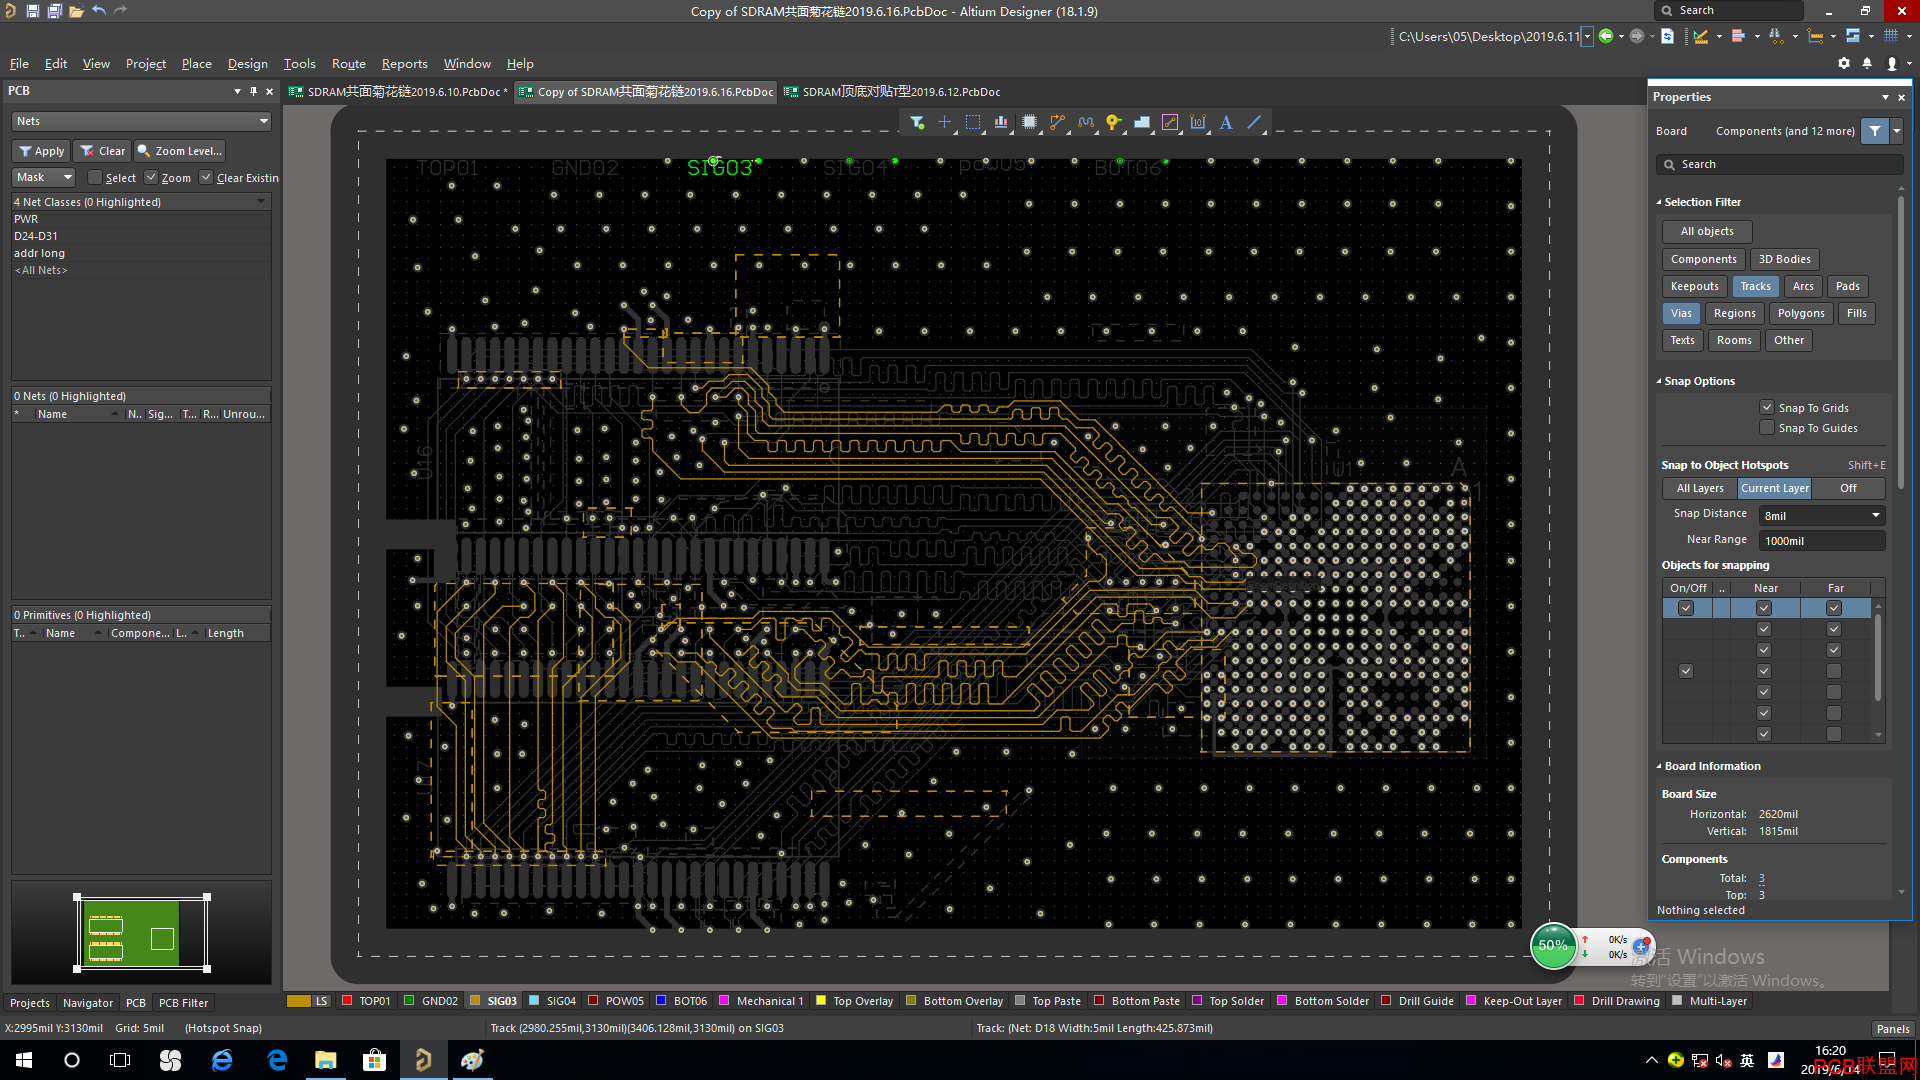Select the Place Component chip icon
1920x1080 pixels.
pos(1029,122)
